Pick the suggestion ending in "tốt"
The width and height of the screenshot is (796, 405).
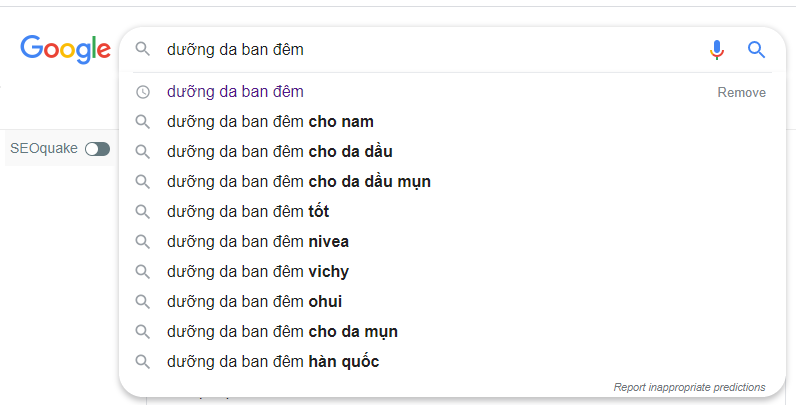tap(248, 212)
